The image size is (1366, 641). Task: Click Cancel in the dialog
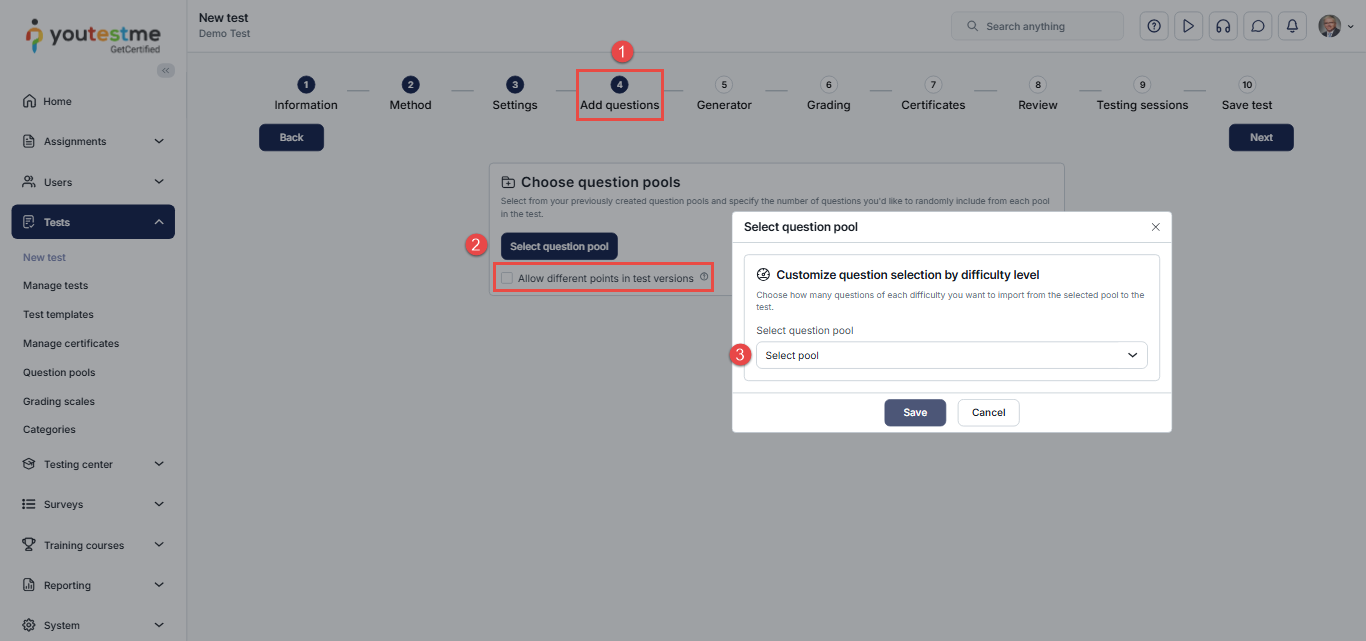(x=988, y=412)
